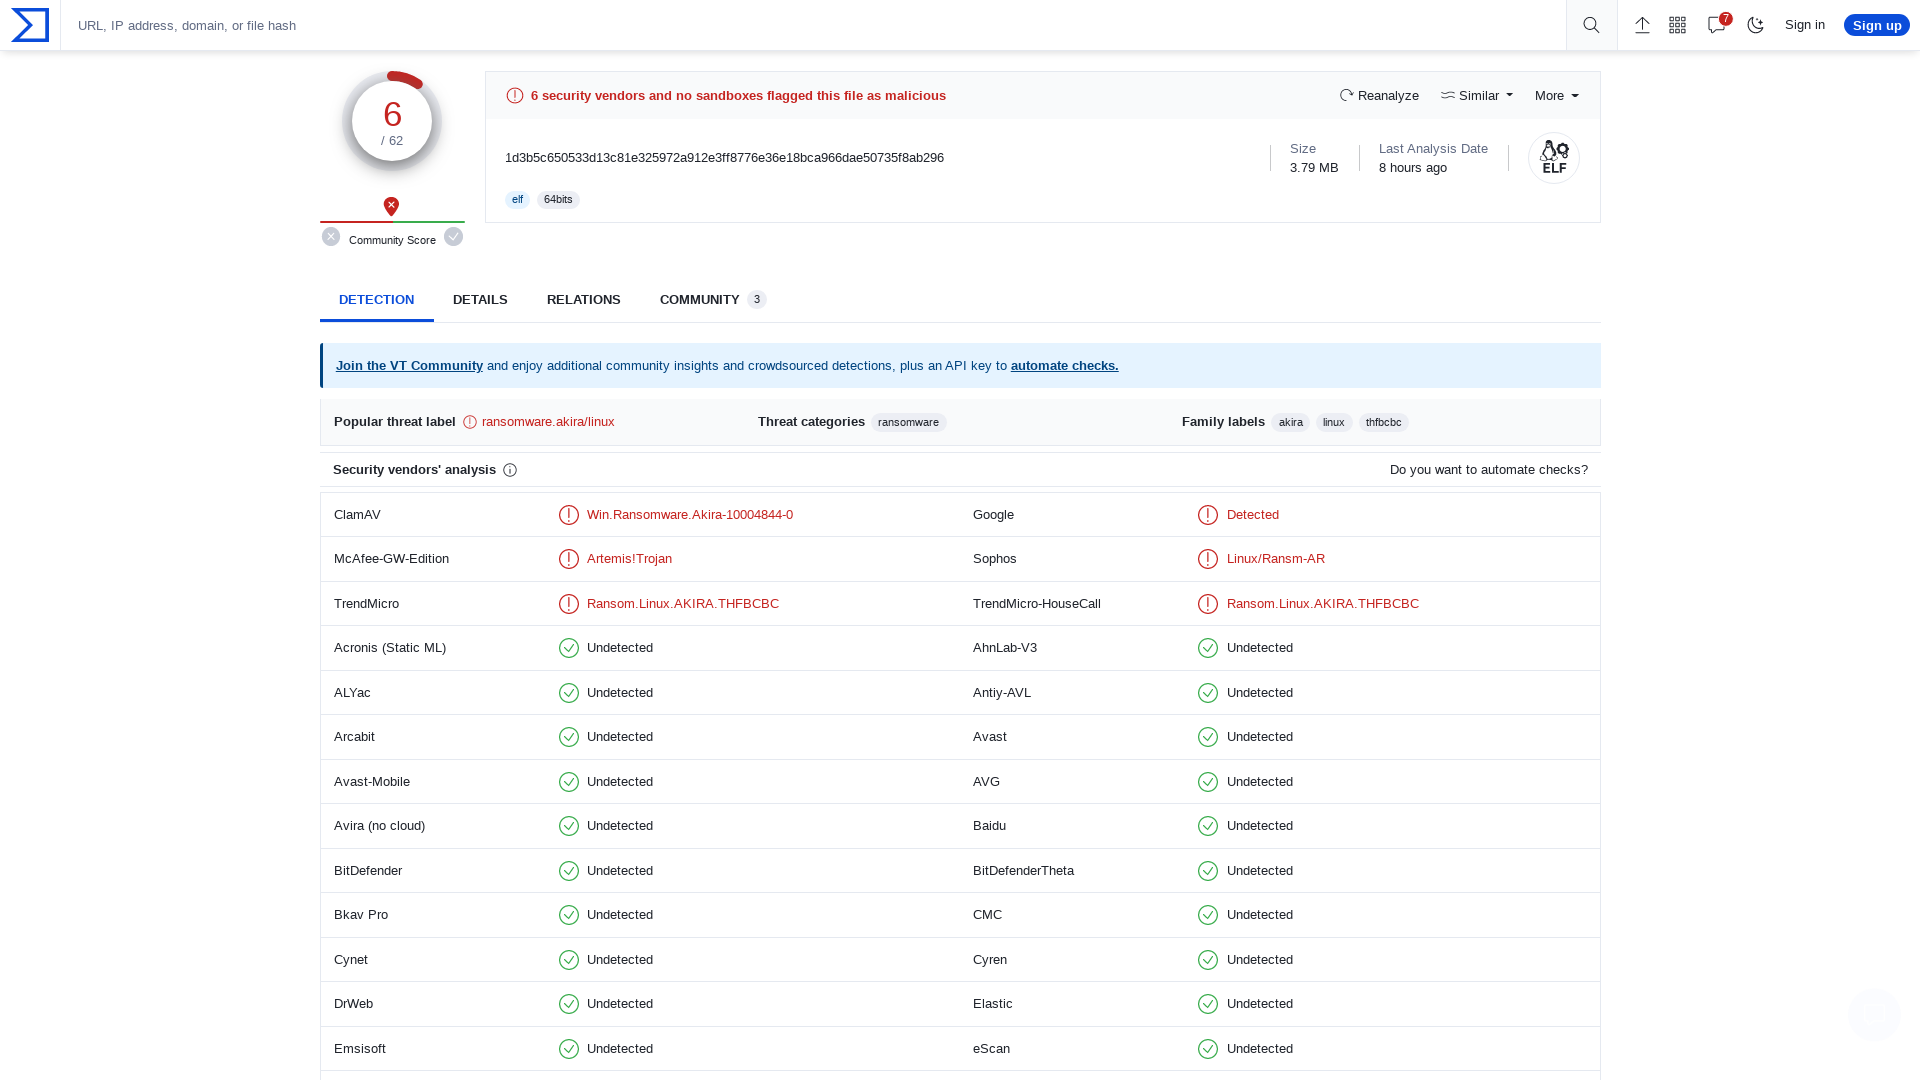Screen dimensions: 1920x1080
Task: Click the red community score marker
Action: [x=392, y=206]
